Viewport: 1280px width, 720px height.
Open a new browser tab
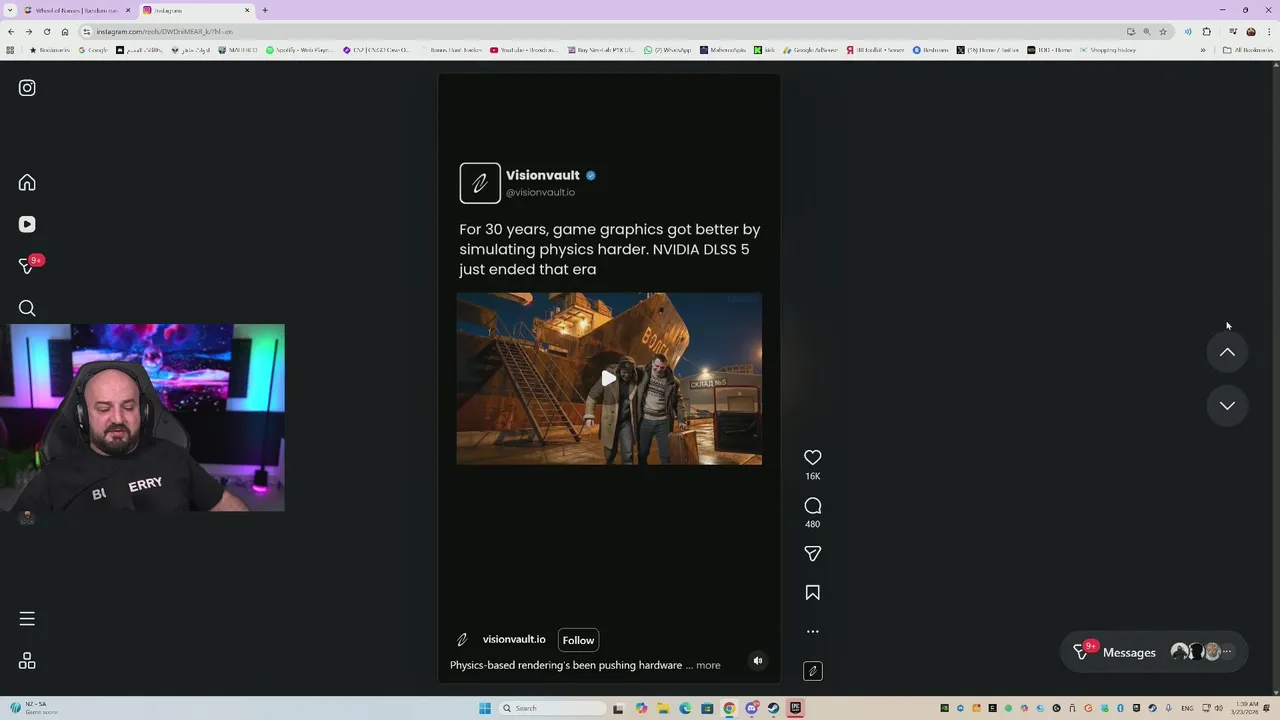pyautogui.click(x=265, y=10)
